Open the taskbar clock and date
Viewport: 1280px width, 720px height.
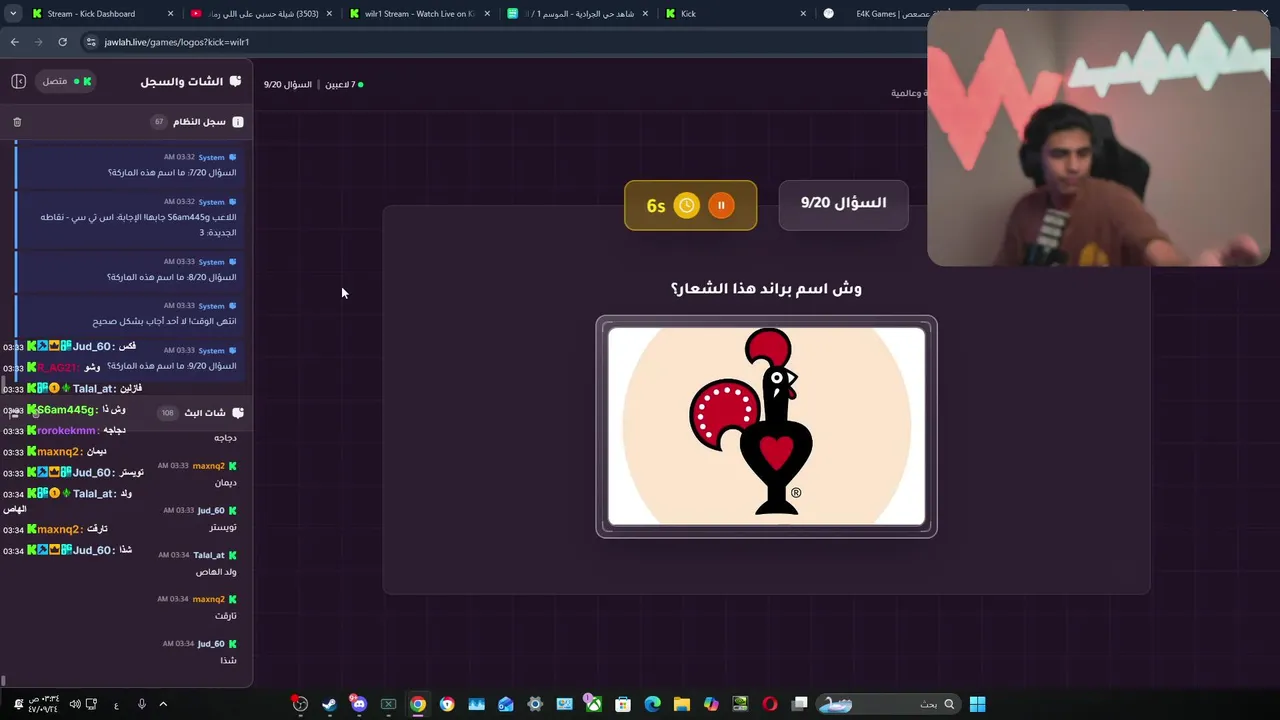click(44, 704)
